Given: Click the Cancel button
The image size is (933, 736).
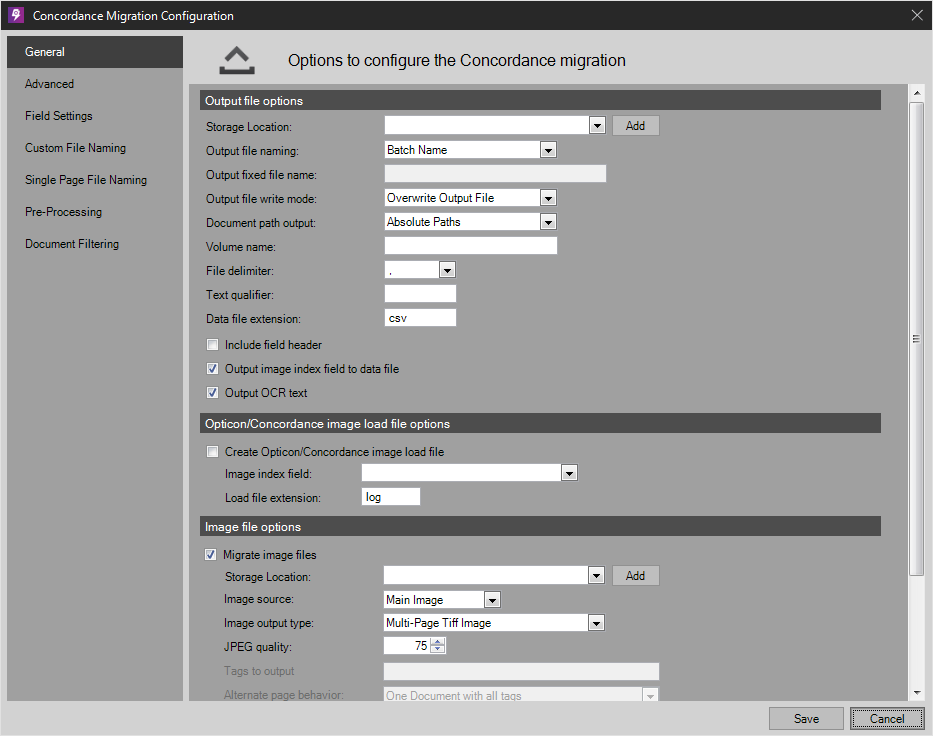Looking at the screenshot, I should coord(887,719).
